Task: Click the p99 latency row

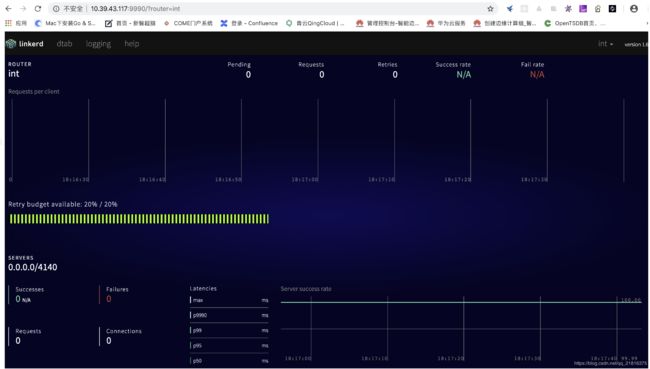Action: pyautogui.click(x=229, y=330)
